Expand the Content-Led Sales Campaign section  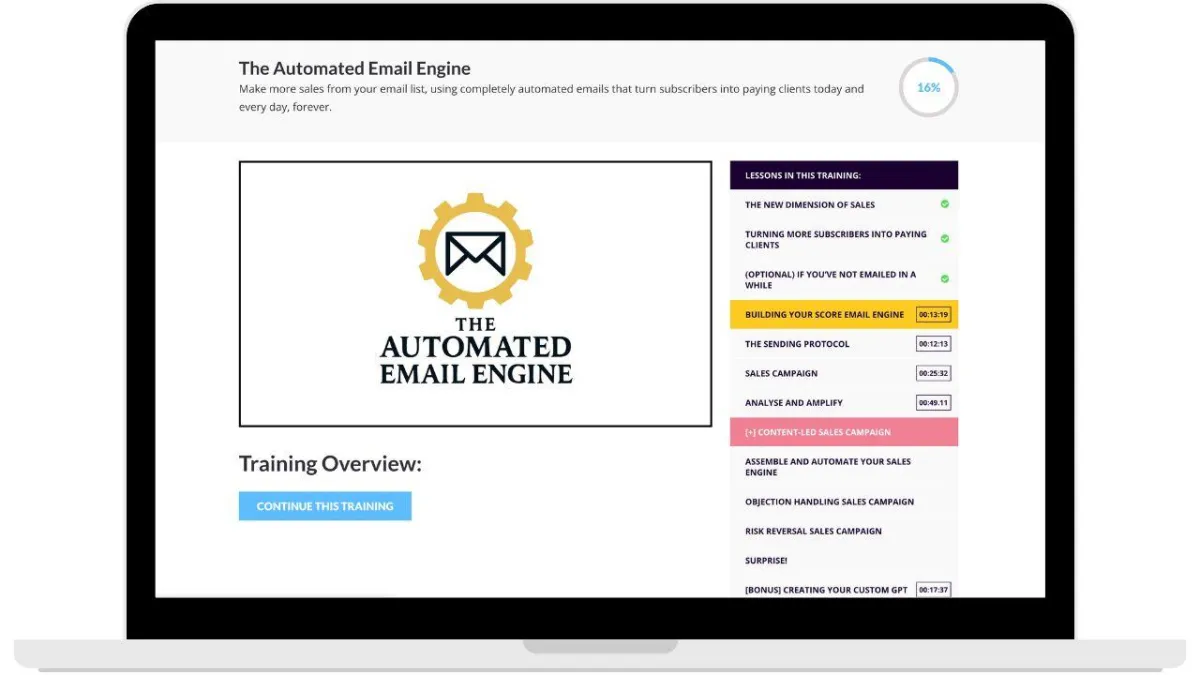[844, 432]
